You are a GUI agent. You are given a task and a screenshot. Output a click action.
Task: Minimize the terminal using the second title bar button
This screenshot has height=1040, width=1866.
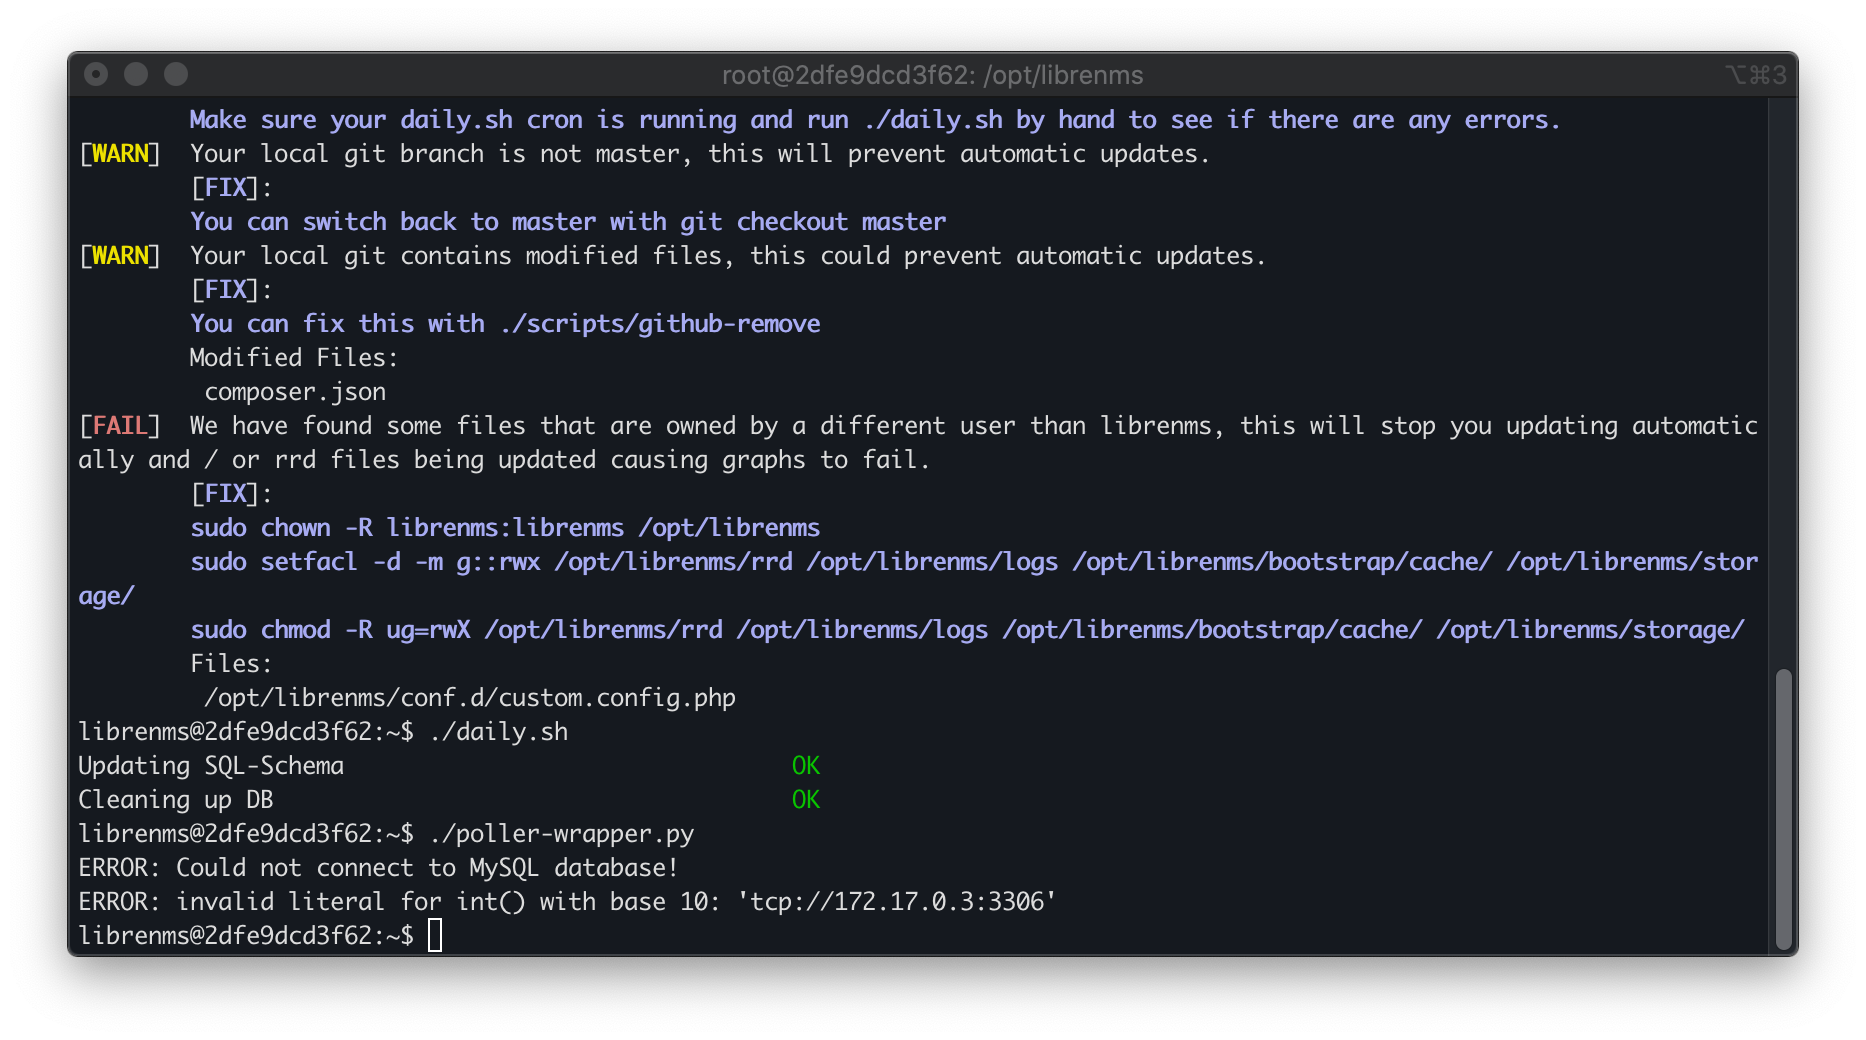[x=136, y=74]
